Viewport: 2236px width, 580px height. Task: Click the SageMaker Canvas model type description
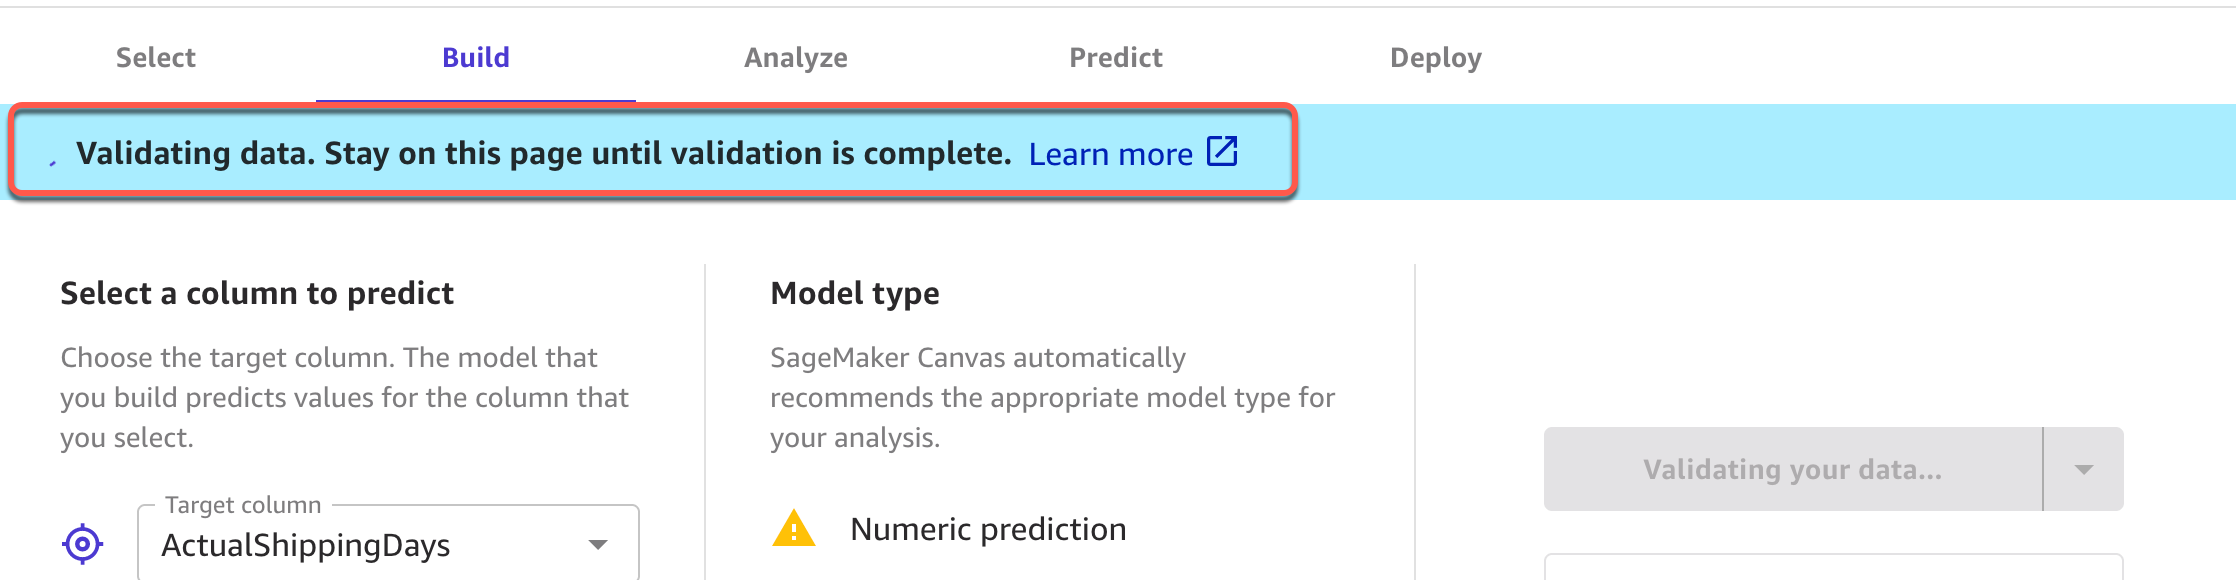point(1052,397)
